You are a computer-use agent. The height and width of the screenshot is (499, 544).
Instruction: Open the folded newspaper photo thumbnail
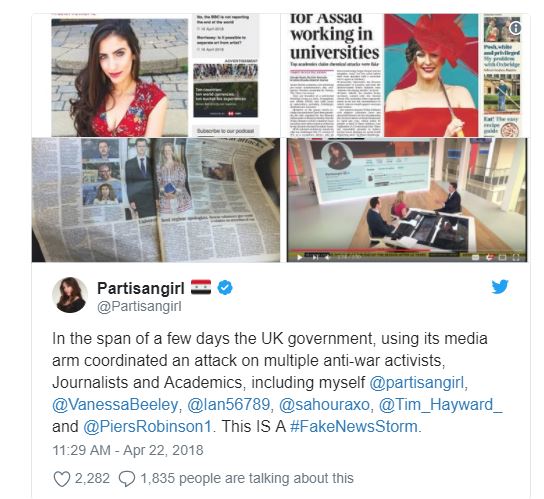[x=156, y=200]
